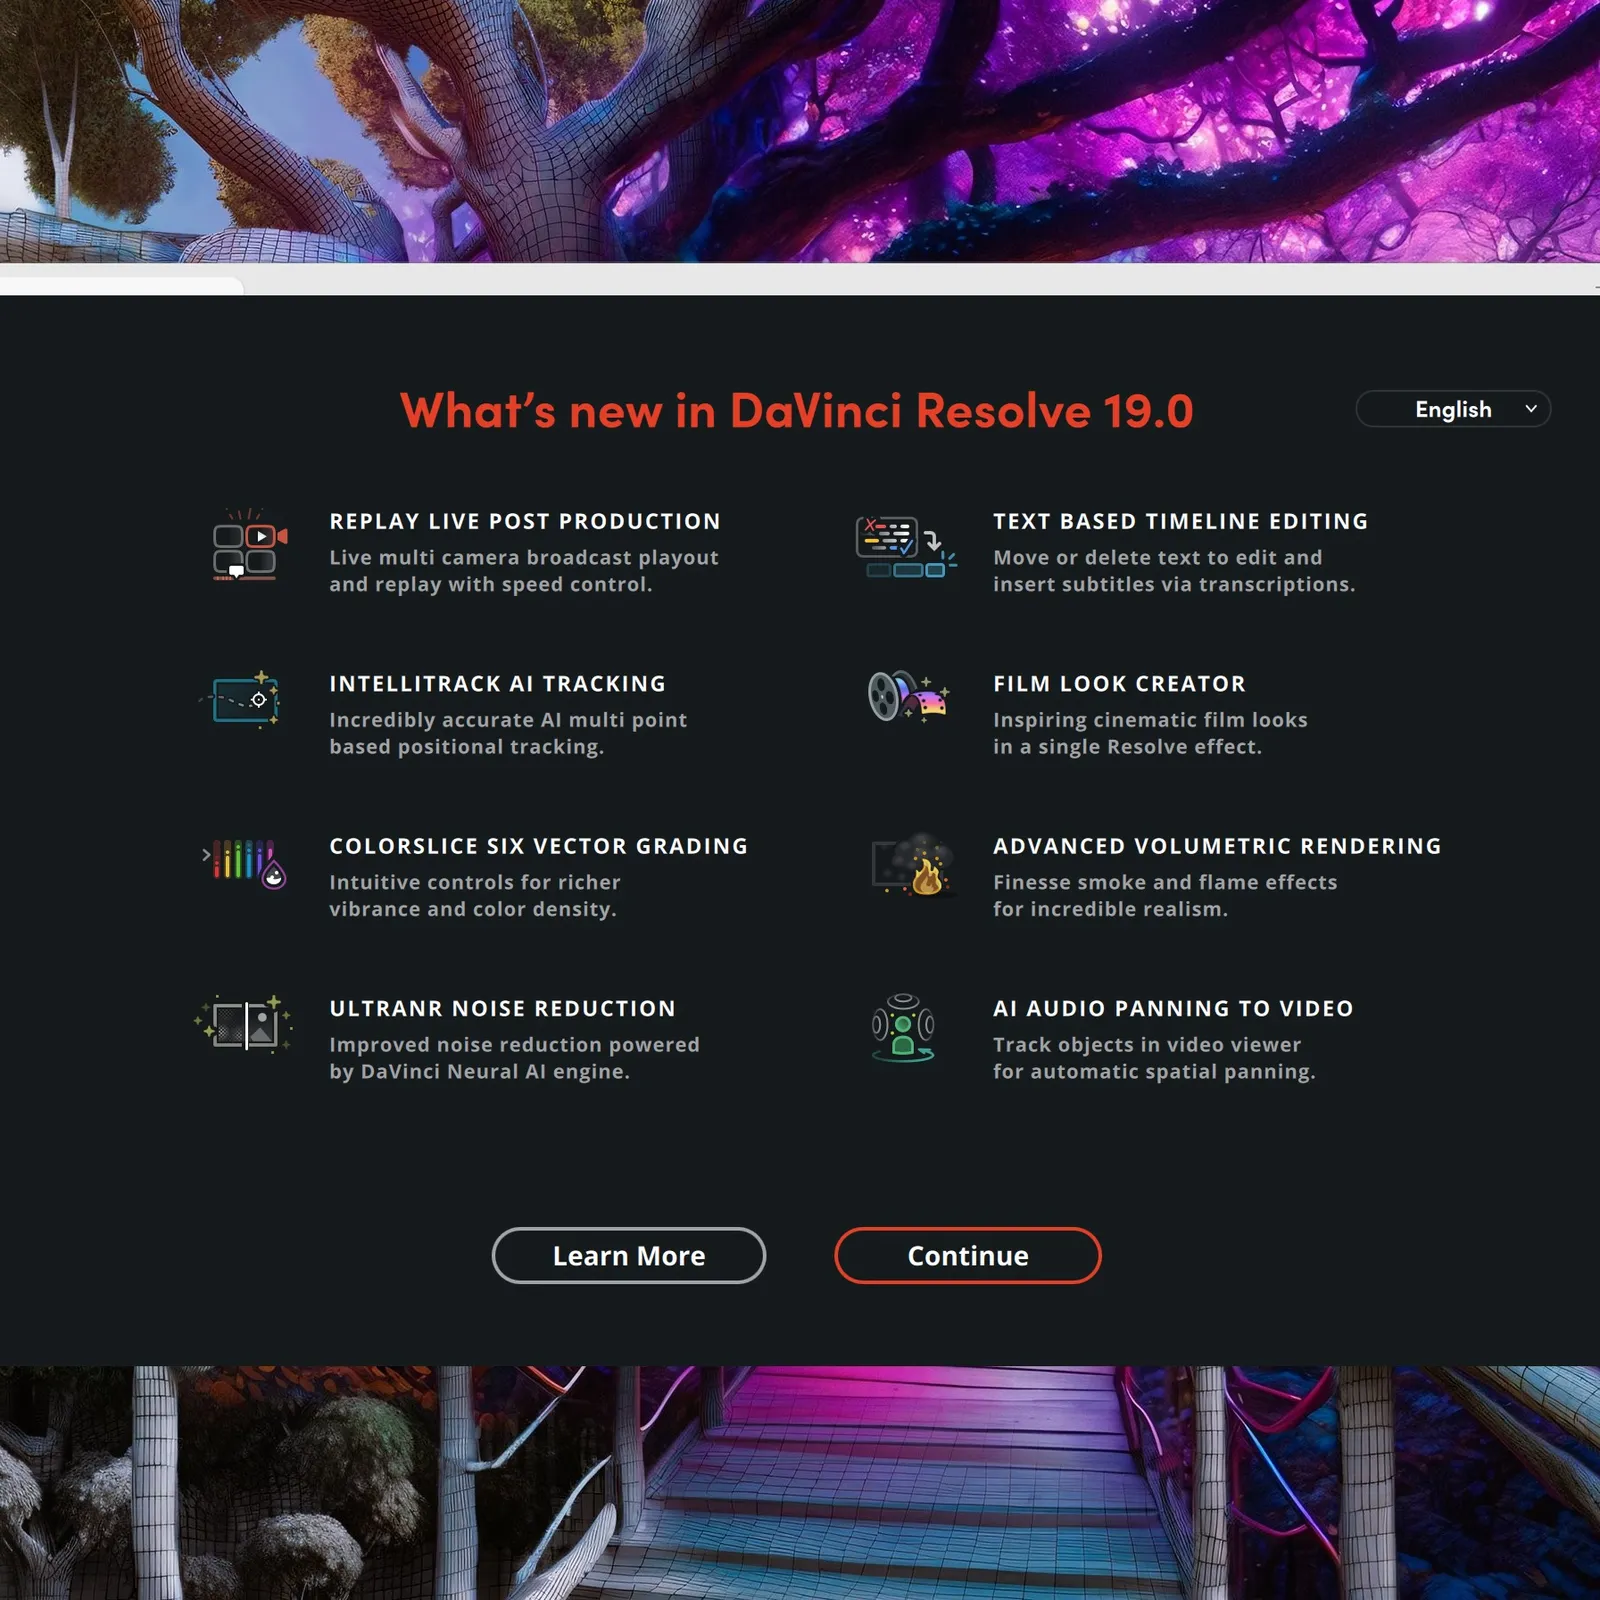Click the AI Audio Panning icon
The width and height of the screenshot is (1600, 1600).
pos(903,1027)
